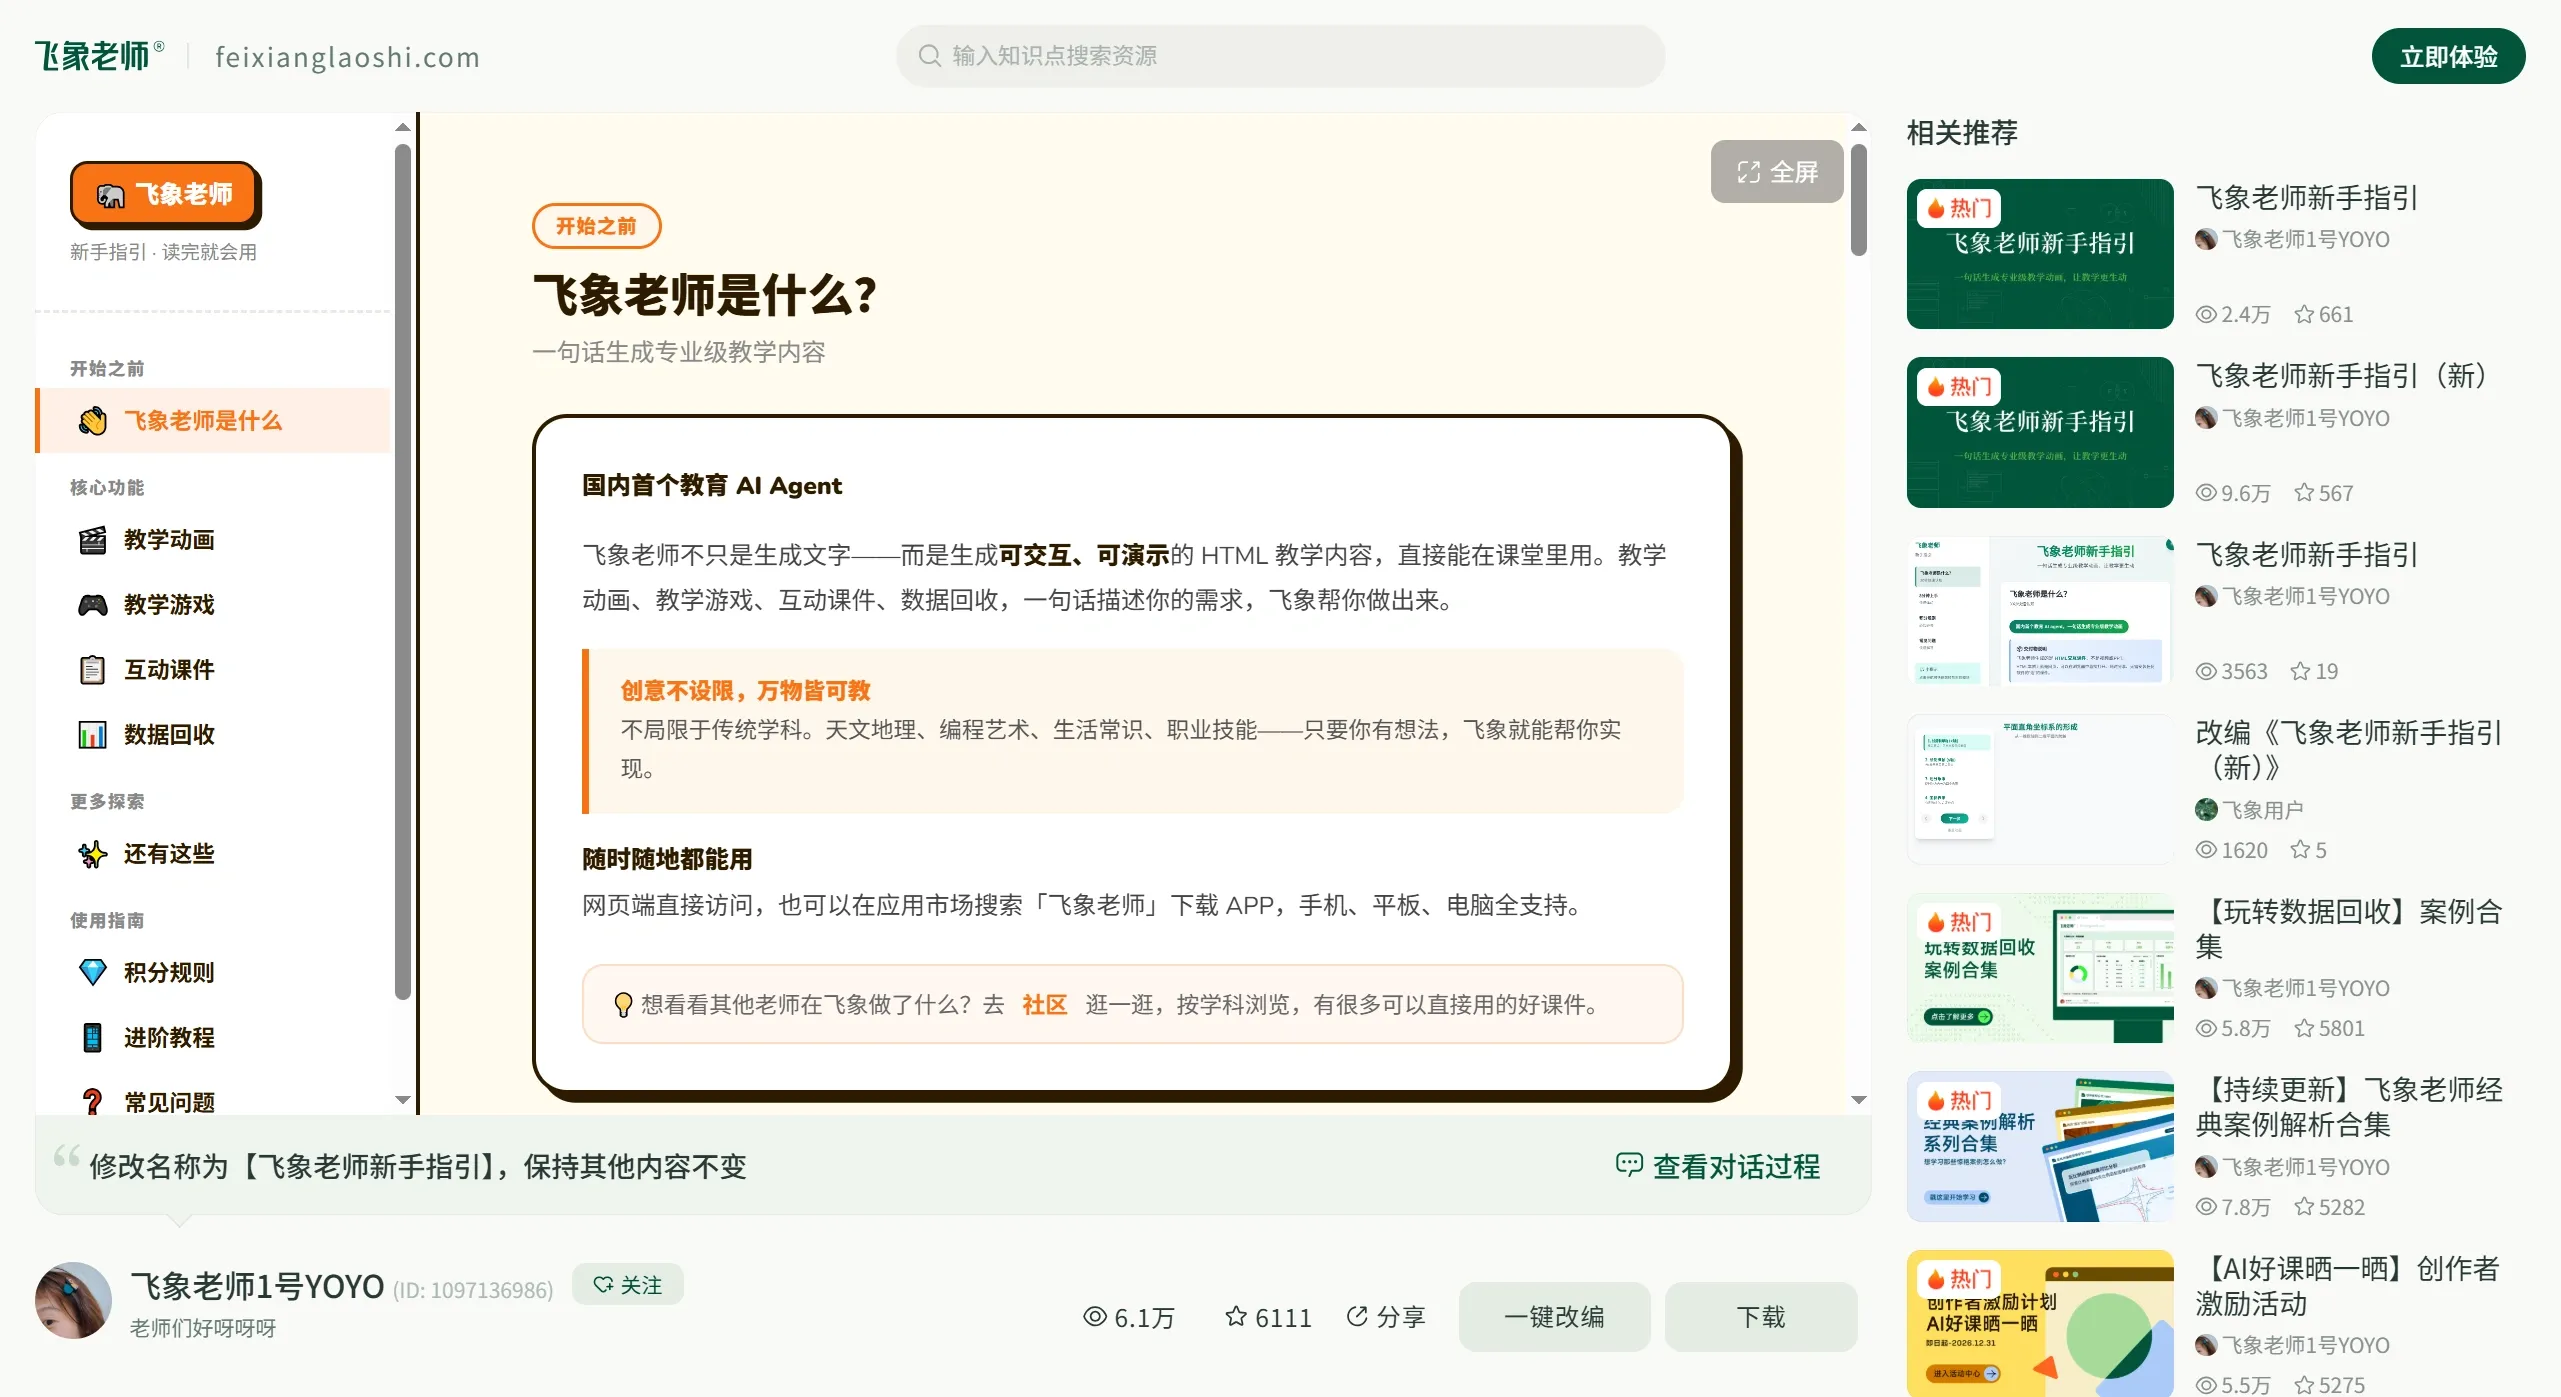Click the content vertical scrollbar thumb
Screen dimensions: 2561x1397
point(1859,200)
